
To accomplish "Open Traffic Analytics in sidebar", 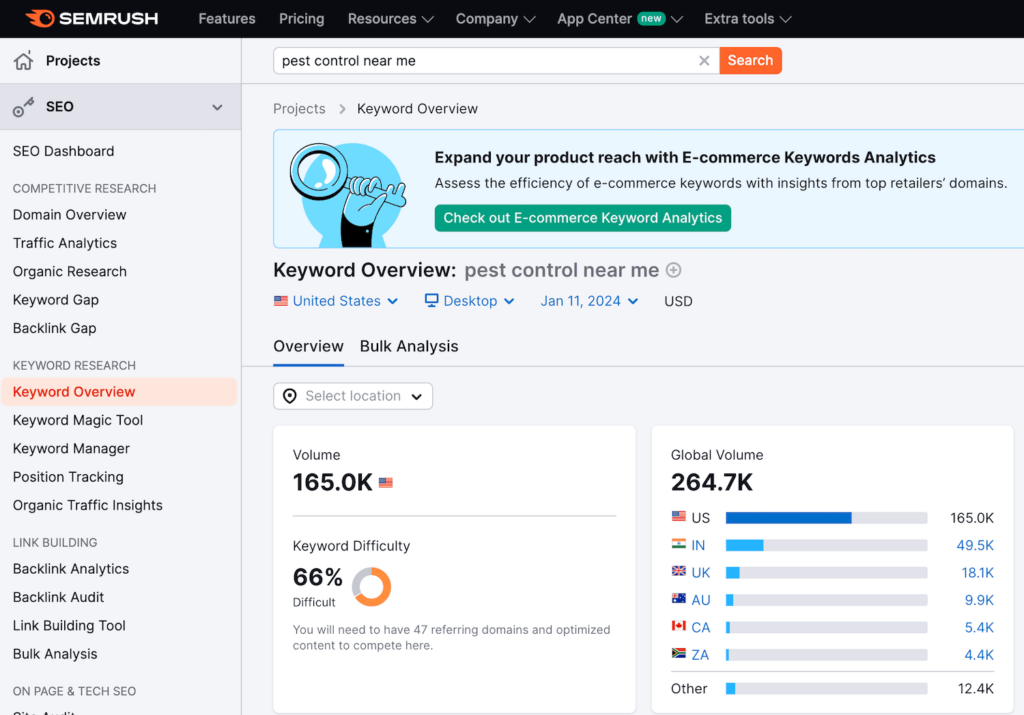I will (65, 244).
